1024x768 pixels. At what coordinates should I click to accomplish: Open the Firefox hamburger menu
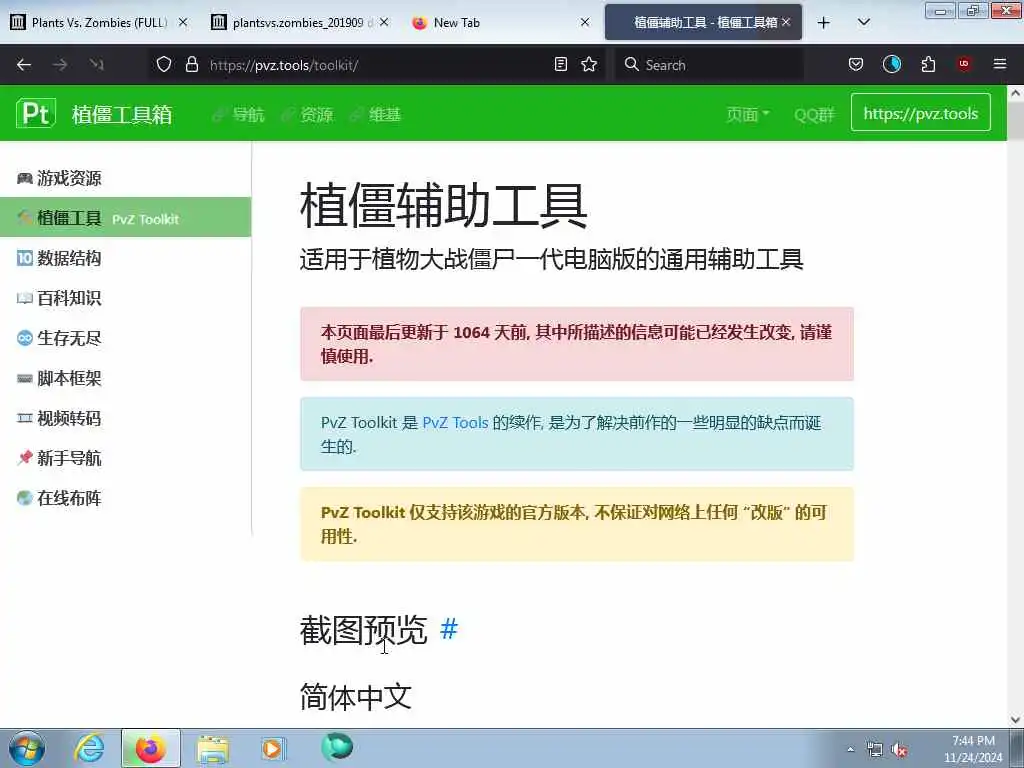[999, 64]
